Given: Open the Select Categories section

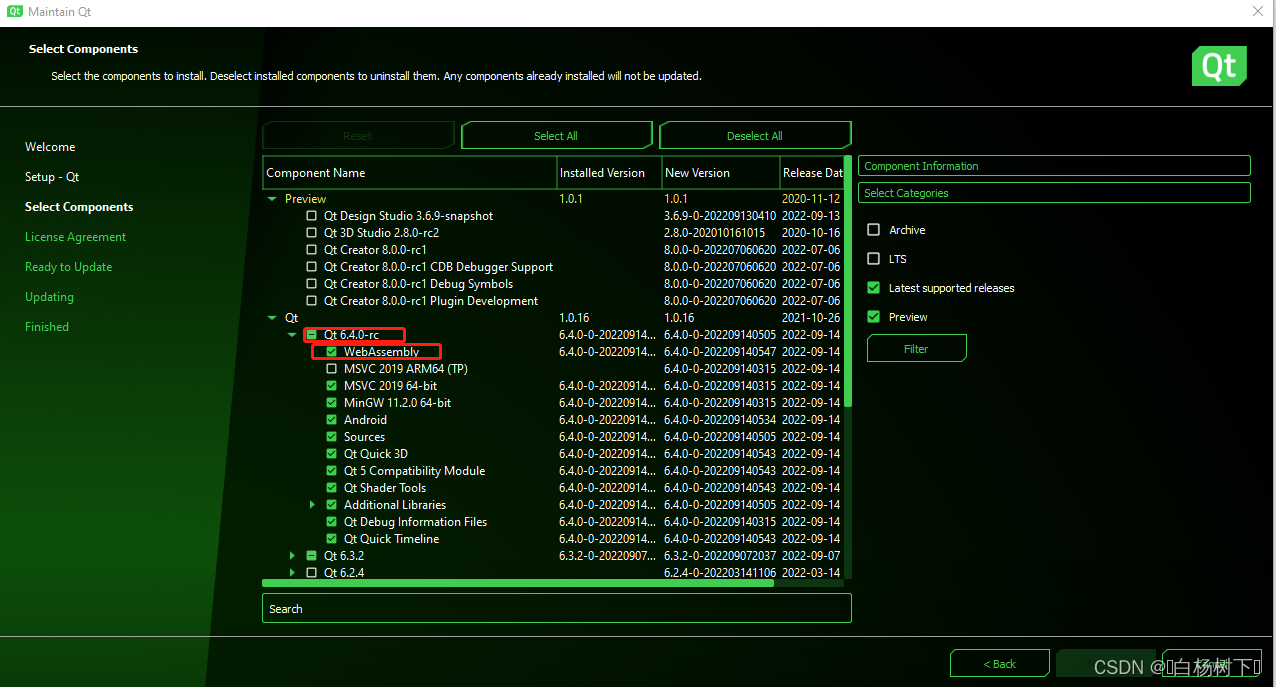Looking at the screenshot, I should [1054, 193].
